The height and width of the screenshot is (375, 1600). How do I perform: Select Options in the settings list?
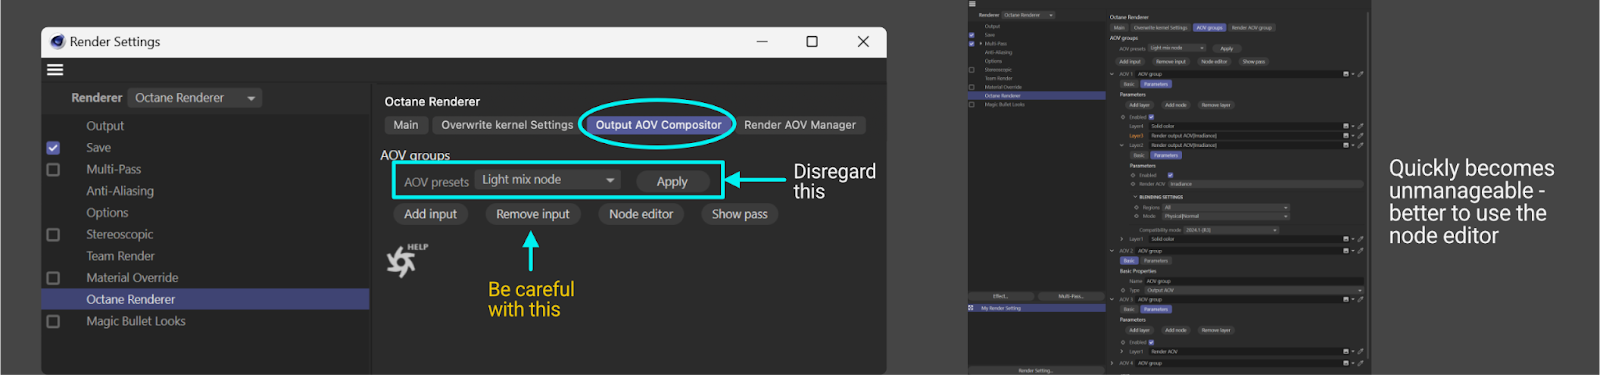107,213
